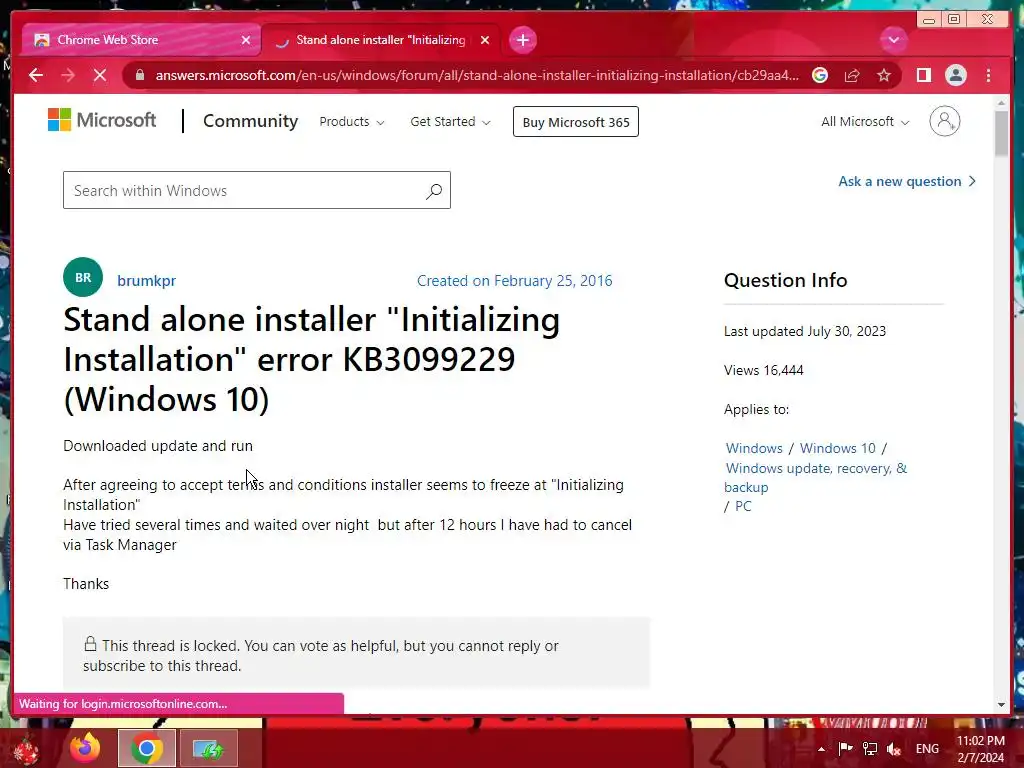Click the muted volume tray icon

[893, 749]
